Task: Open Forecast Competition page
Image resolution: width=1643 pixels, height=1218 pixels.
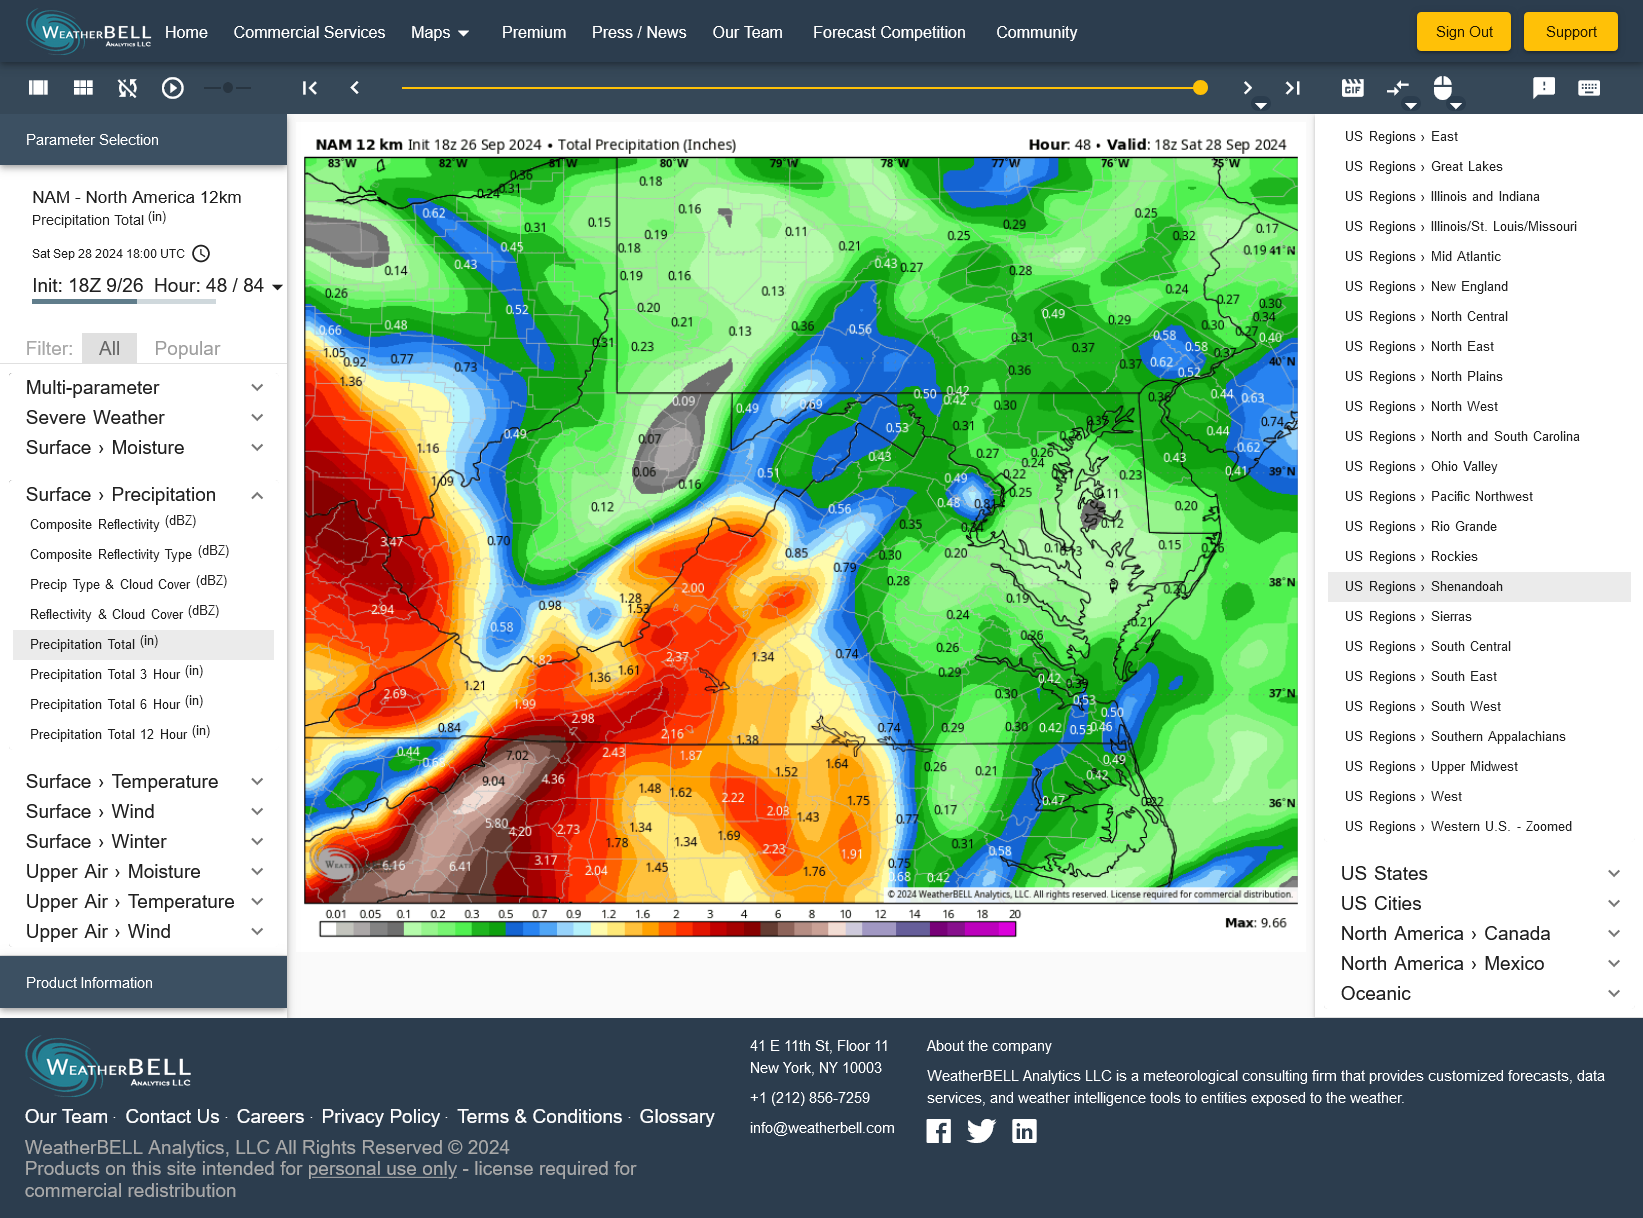Action: pyautogui.click(x=889, y=32)
